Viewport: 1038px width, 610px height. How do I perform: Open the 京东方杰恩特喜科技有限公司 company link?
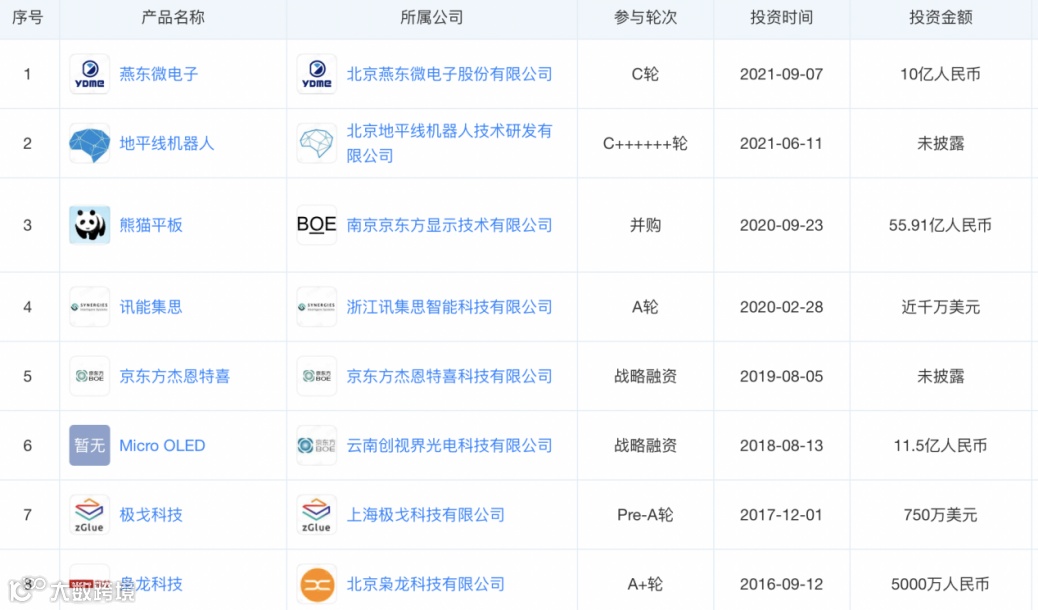[449, 376]
